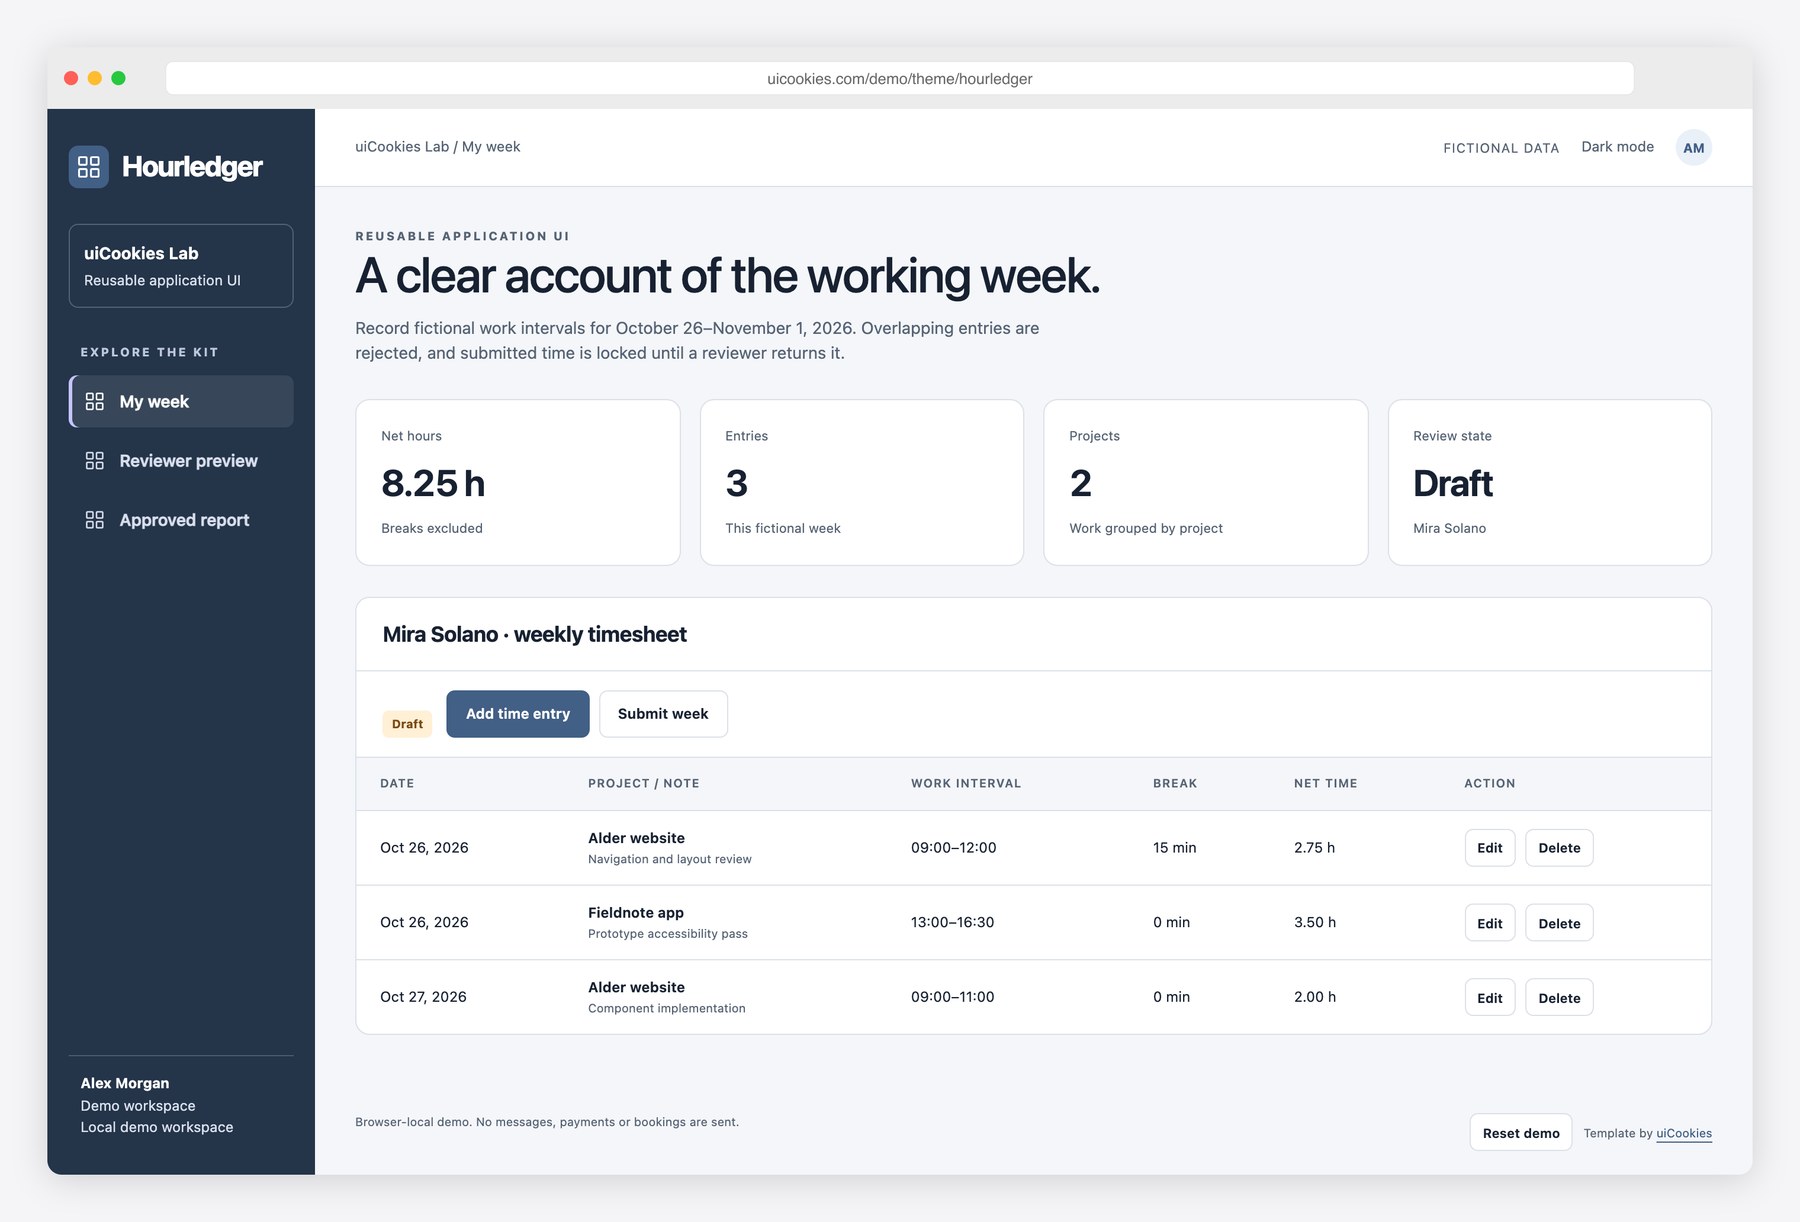
Task: Click the 2.75 h net time
Action: (x=1314, y=847)
